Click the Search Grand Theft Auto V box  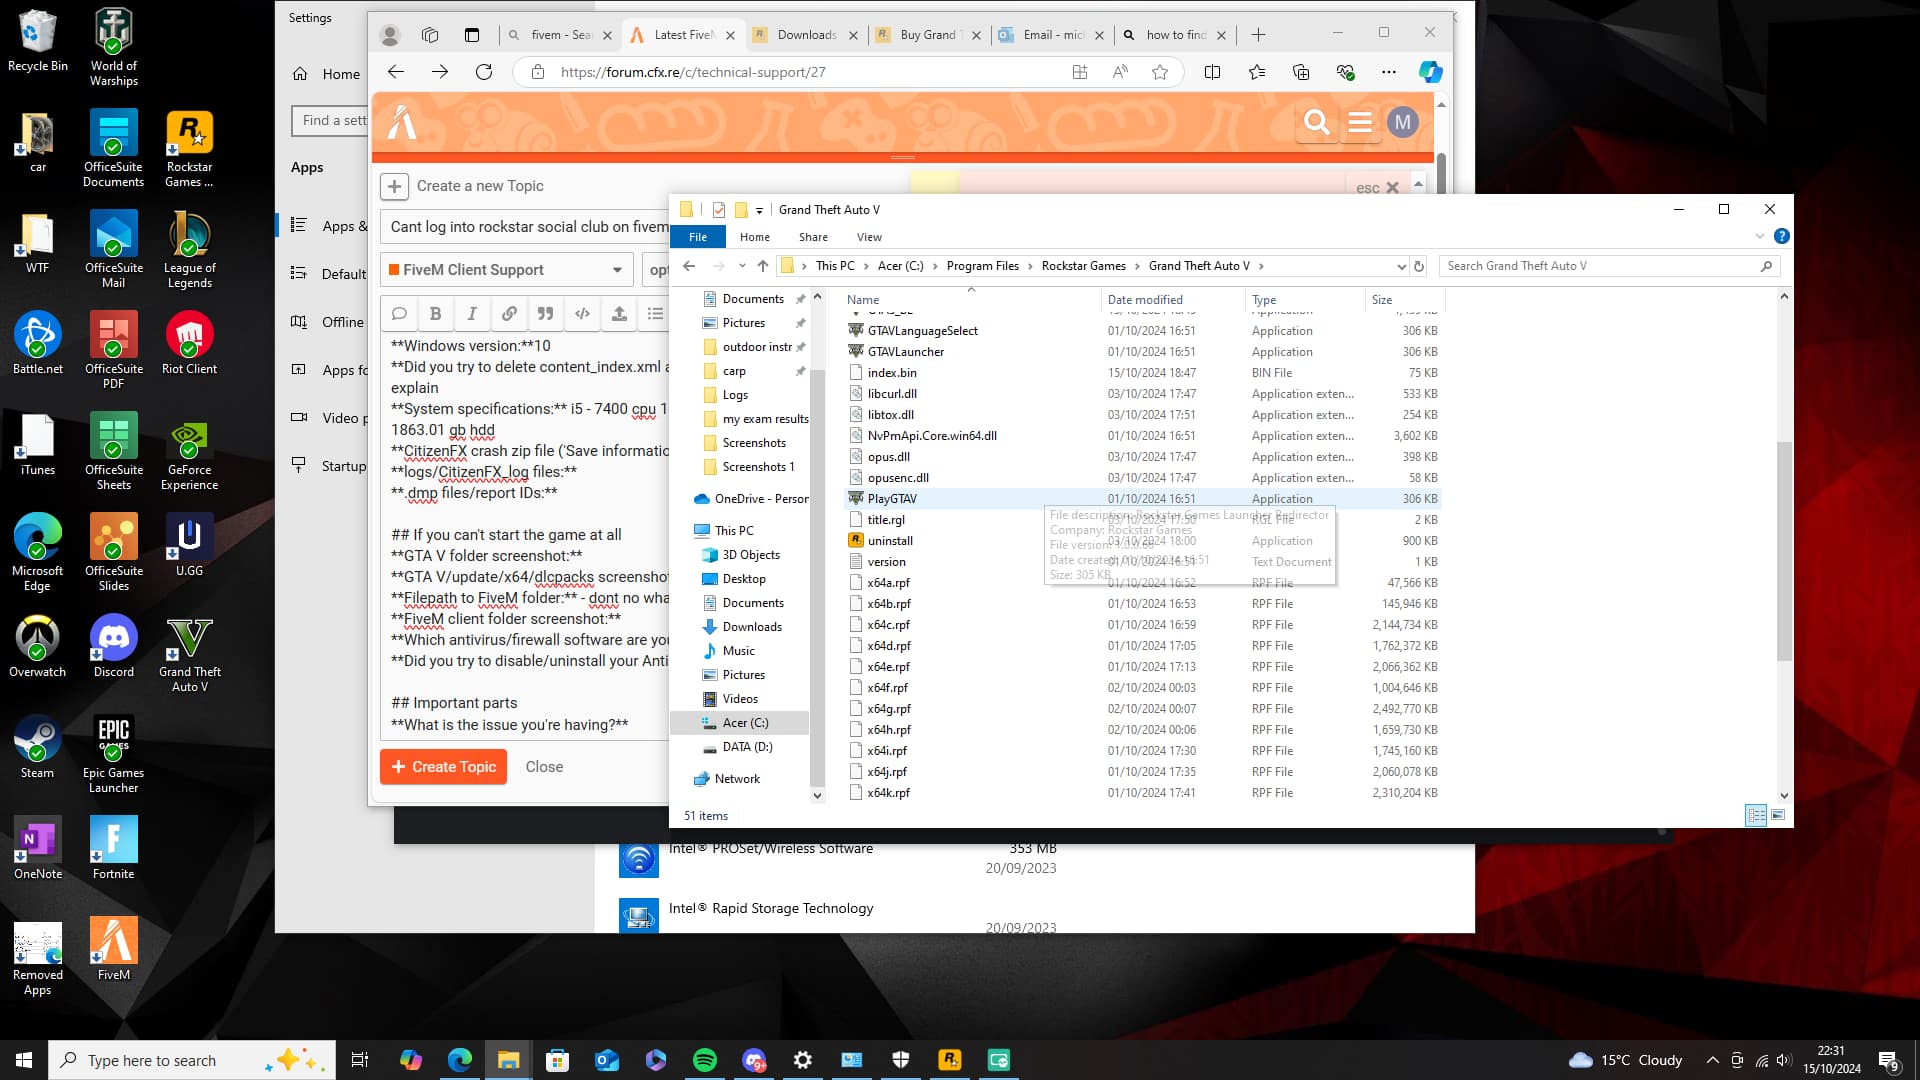(x=1609, y=266)
